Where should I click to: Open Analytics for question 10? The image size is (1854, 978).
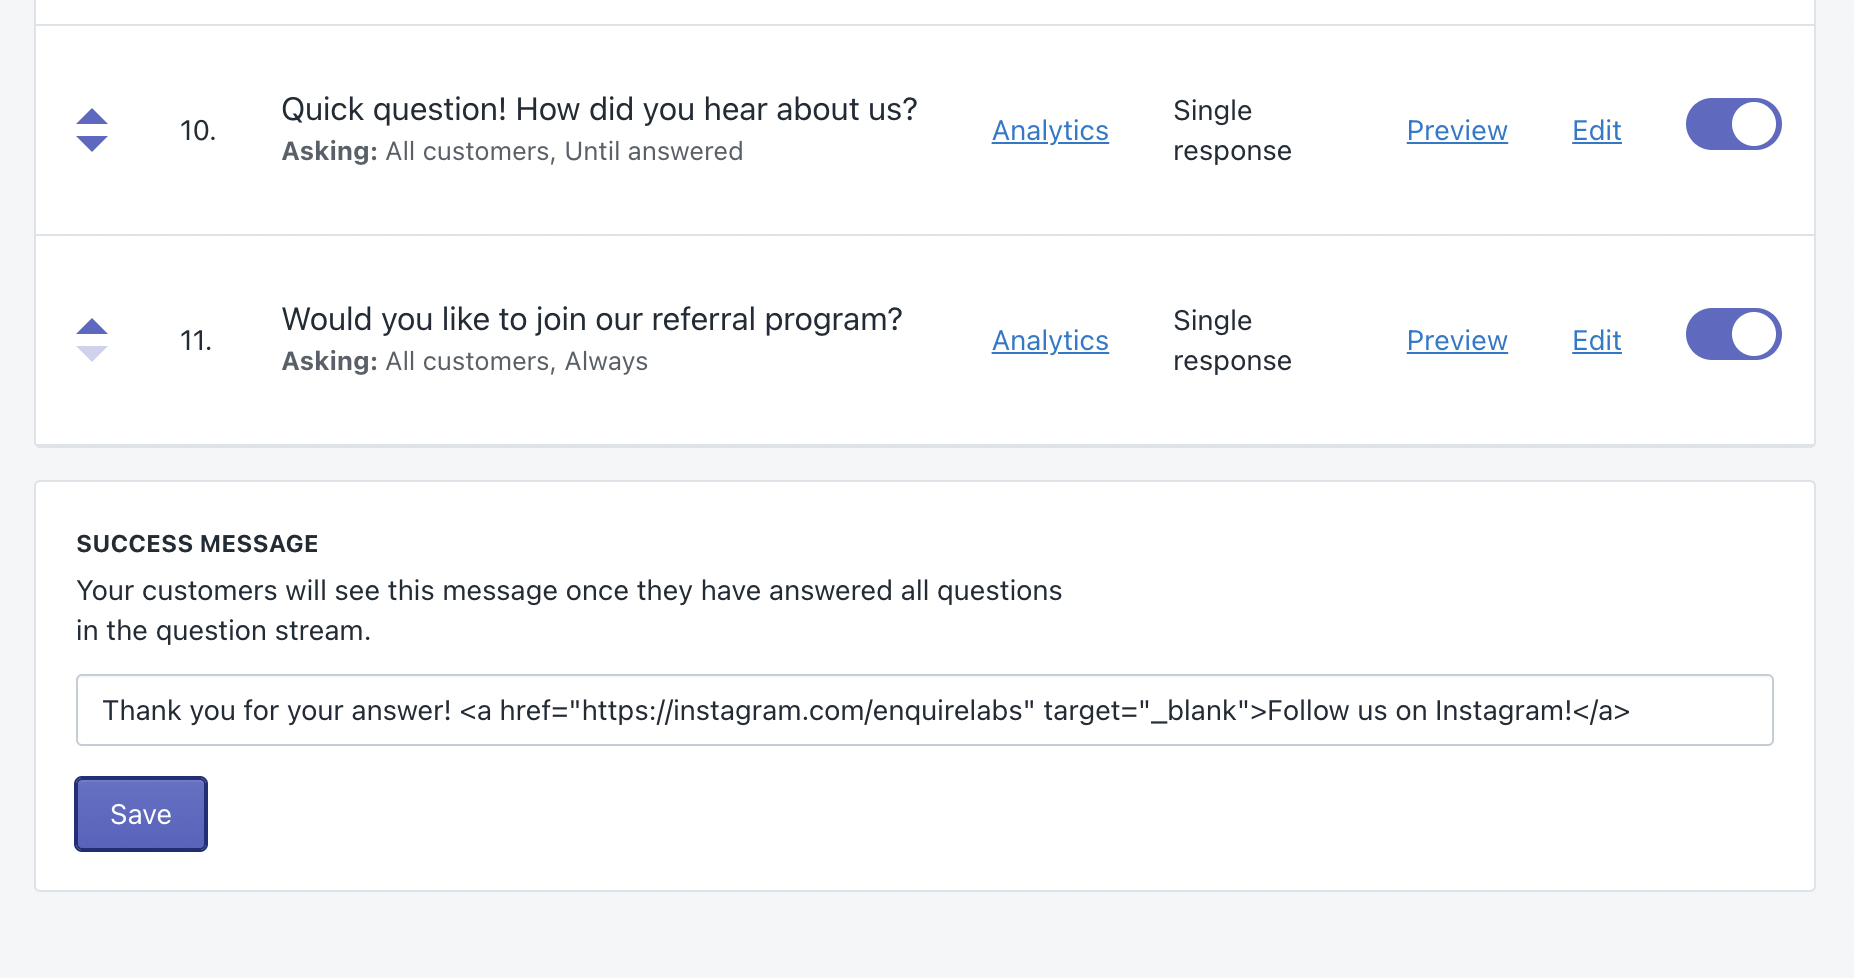[1050, 131]
